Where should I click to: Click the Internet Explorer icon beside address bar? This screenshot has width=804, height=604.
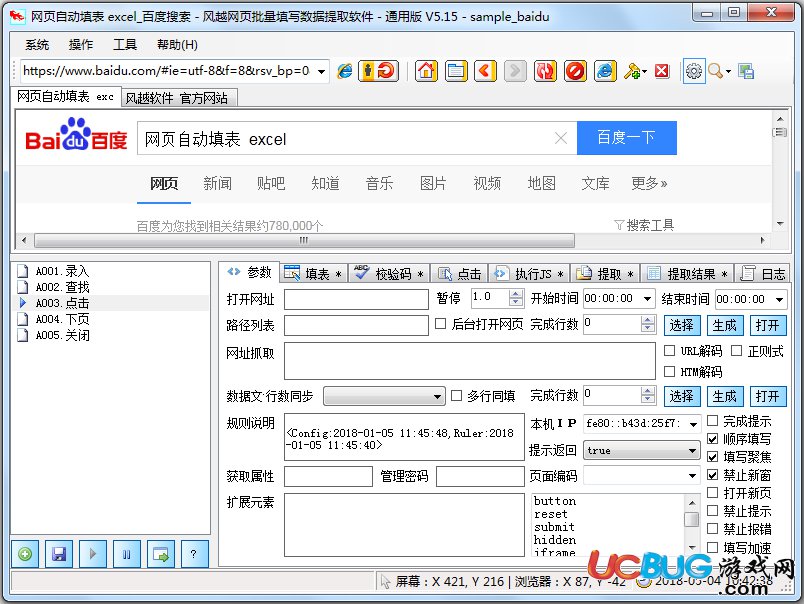click(345, 71)
